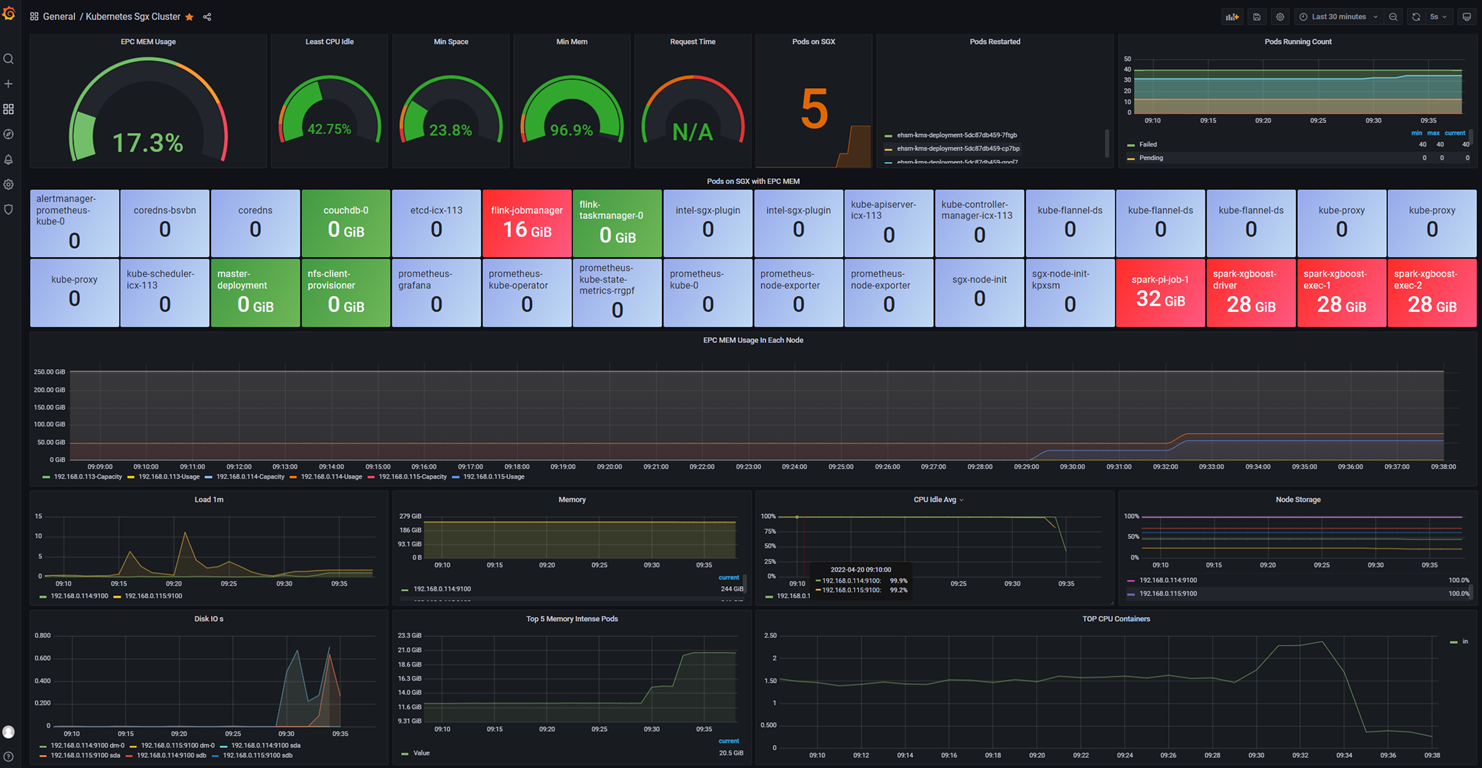This screenshot has height=768, width=1482.
Task: Open the Dashboards grid icon in sidebar
Action: 9,109
